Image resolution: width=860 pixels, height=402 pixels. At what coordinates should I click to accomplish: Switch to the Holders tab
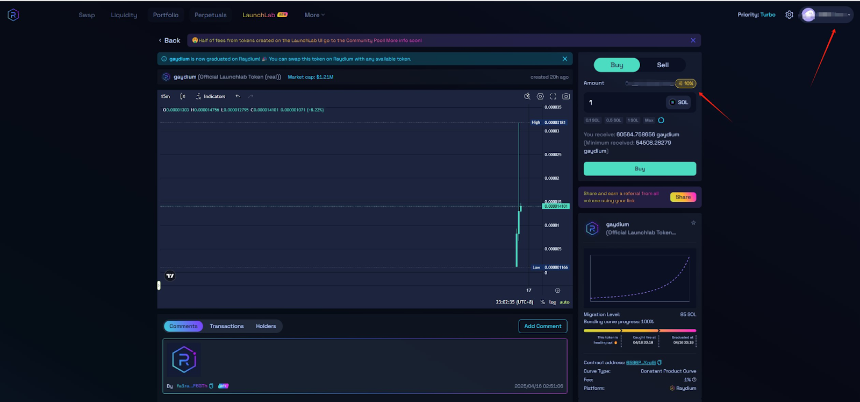point(266,326)
